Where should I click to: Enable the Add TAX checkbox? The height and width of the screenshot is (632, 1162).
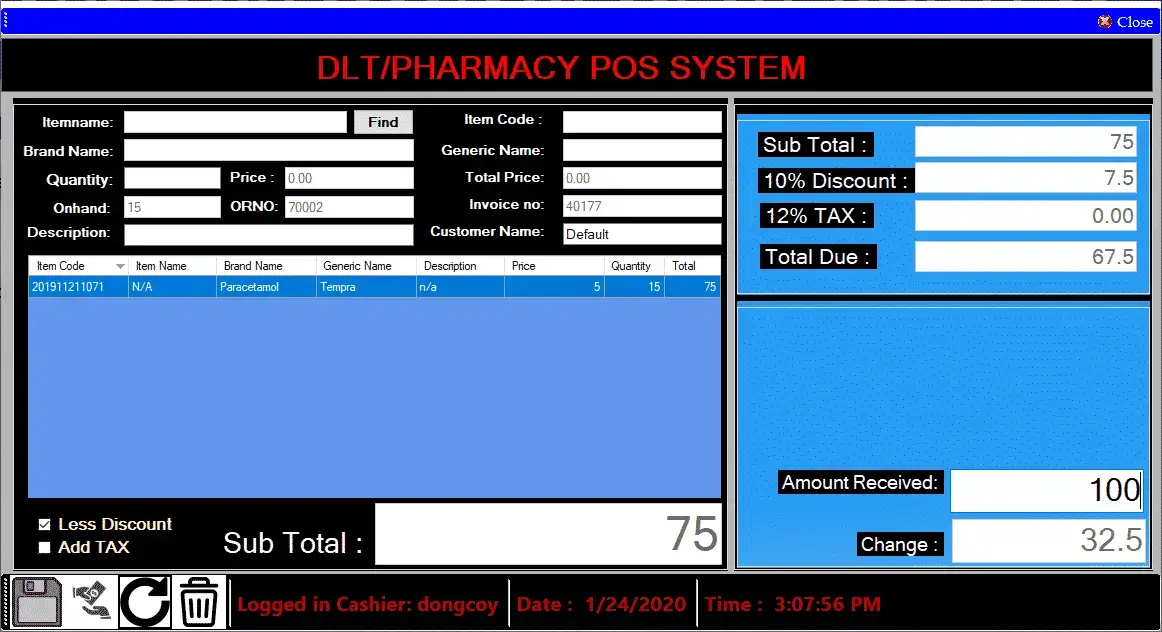tap(44, 547)
